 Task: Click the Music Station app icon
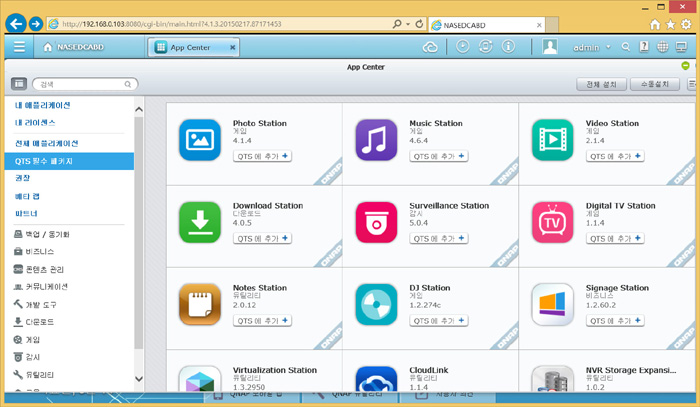click(376, 140)
